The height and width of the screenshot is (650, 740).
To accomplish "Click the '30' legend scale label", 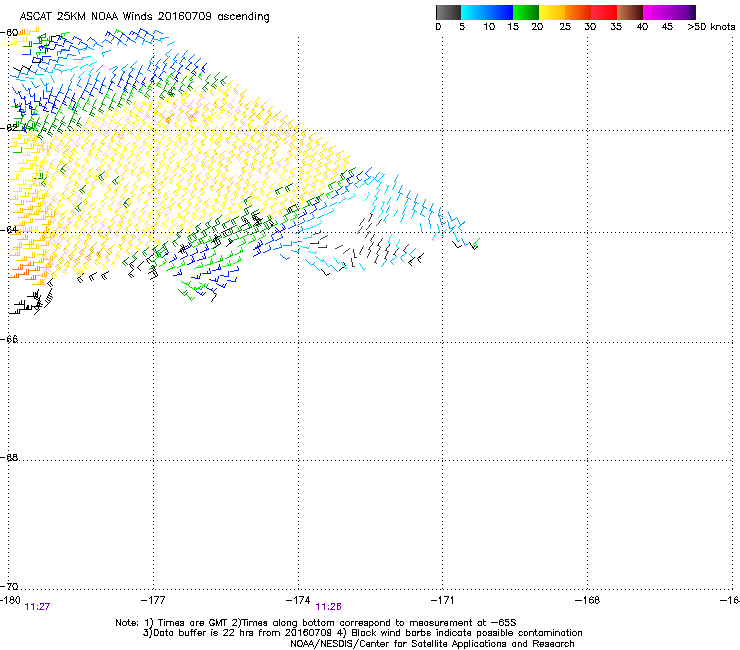I will [x=590, y=27].
